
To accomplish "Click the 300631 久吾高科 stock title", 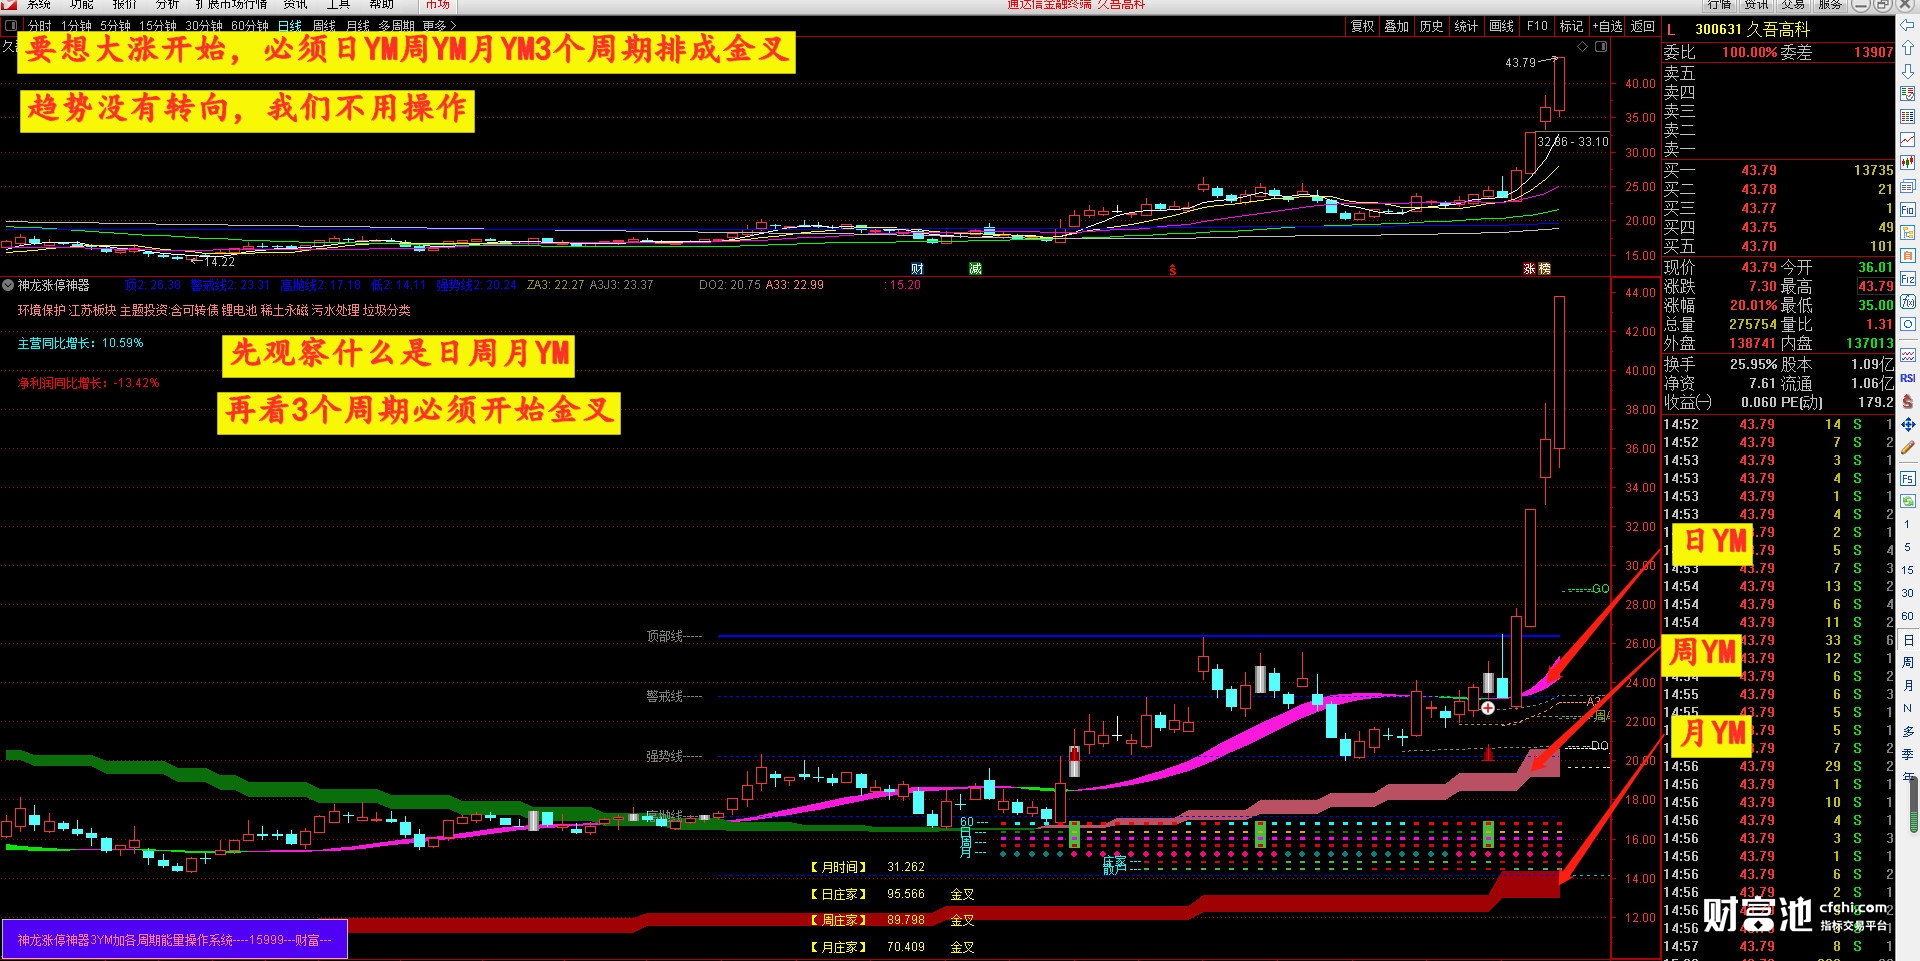I will tap(1752, 29).
